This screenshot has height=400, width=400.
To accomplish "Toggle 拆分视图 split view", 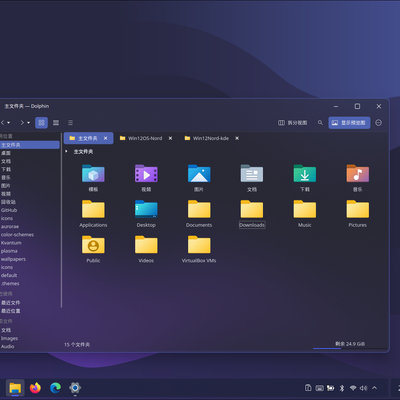I will 292,123.
